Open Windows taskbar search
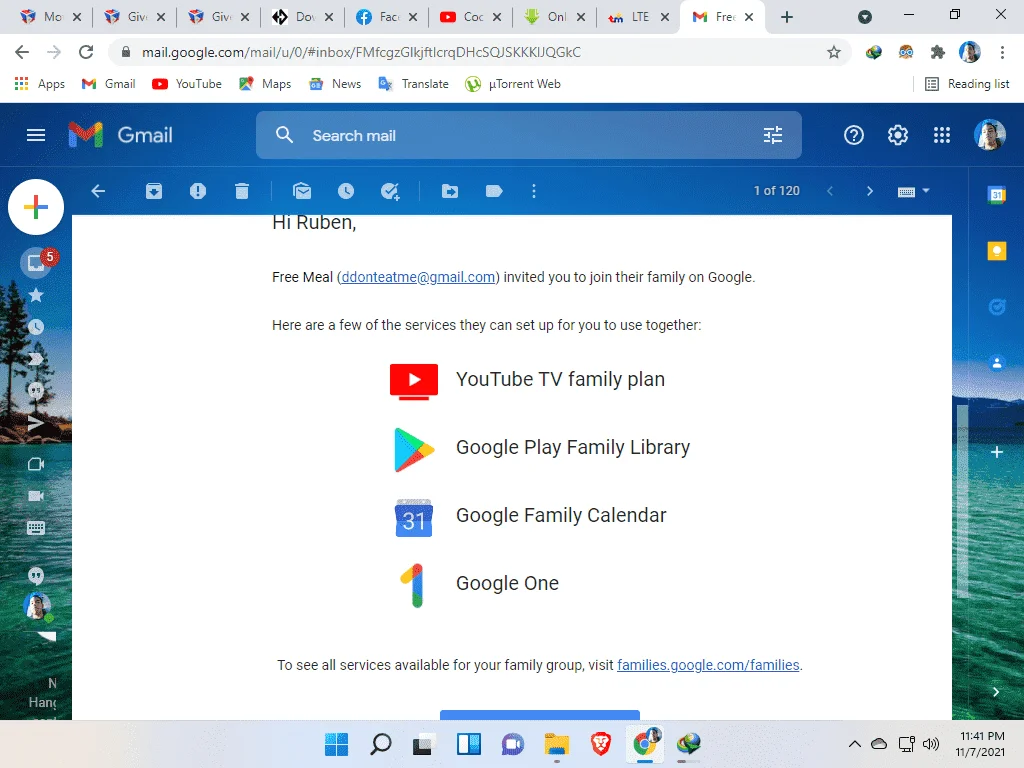The width and height of the screenshot is (1024, 768). pyautogui.click(x=381, y=744)
